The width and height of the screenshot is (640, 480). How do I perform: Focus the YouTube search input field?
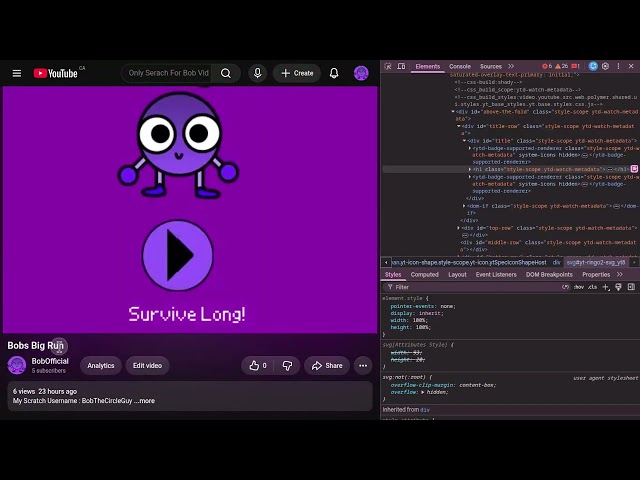point(168,73)
